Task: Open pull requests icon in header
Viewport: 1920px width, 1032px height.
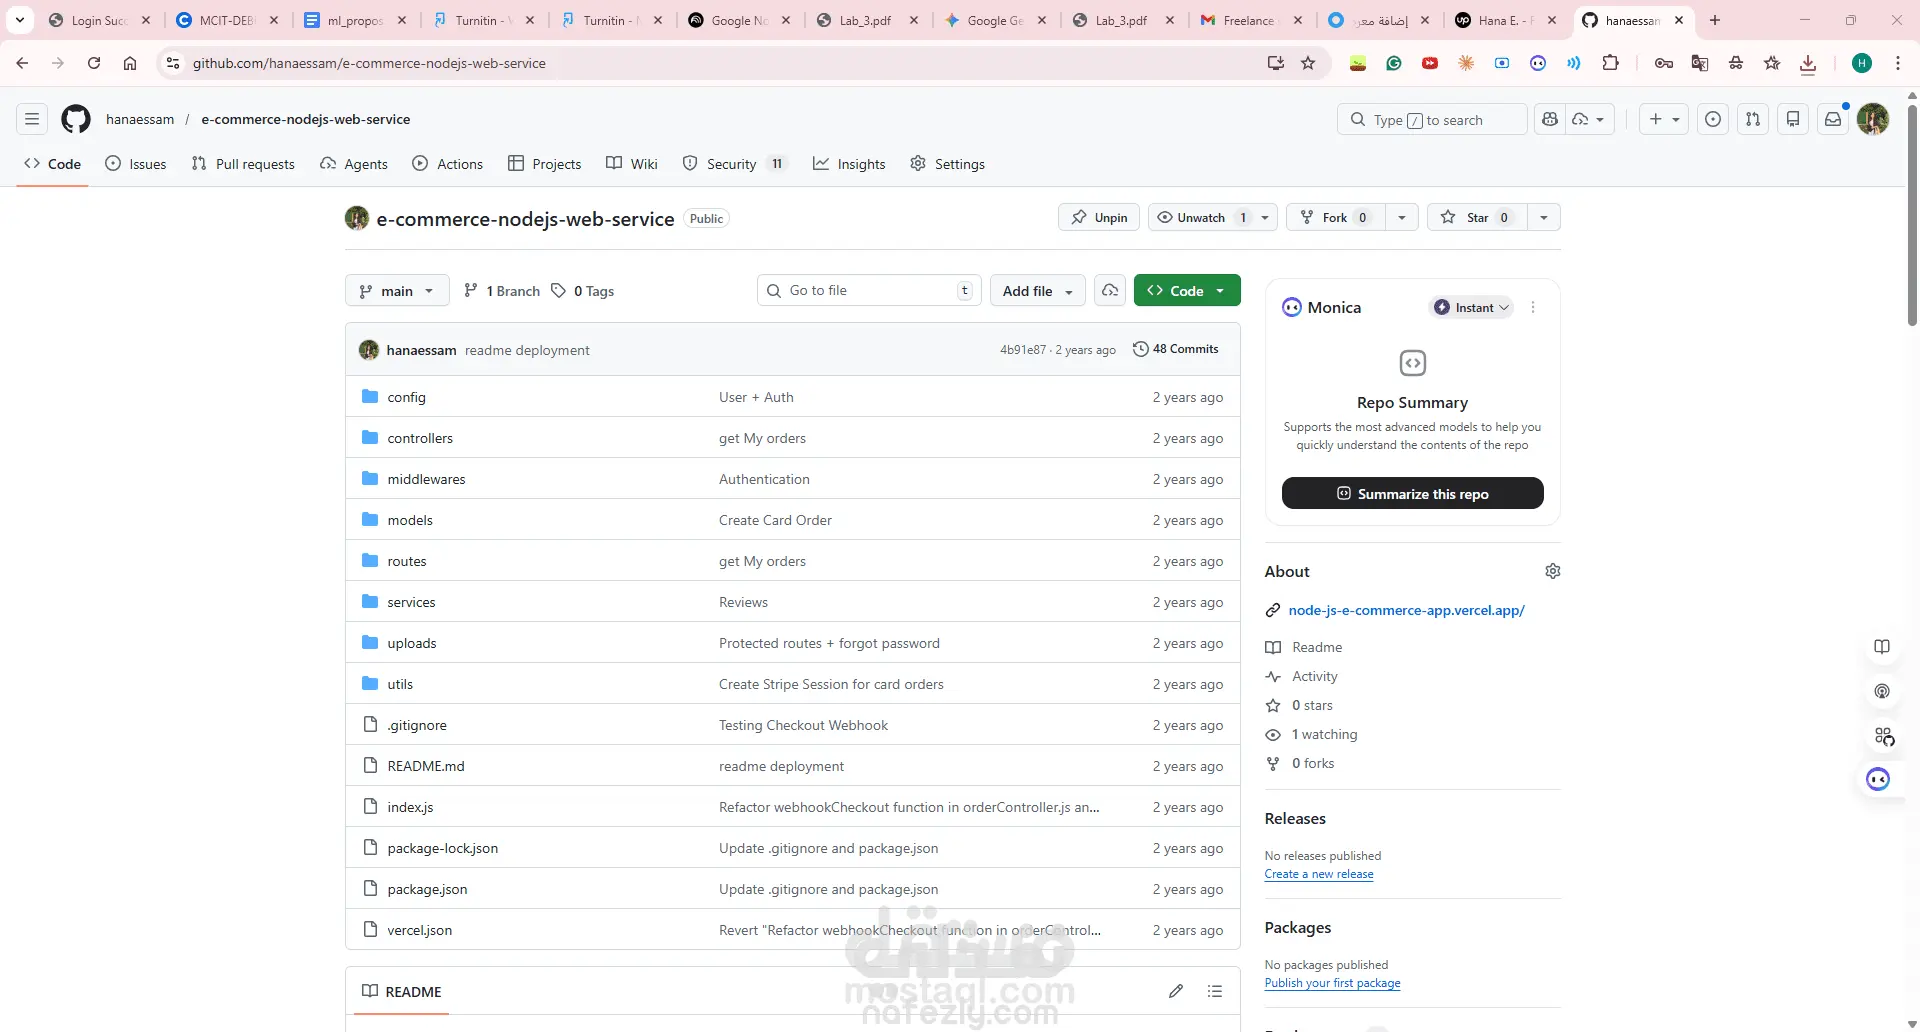Action: click(1753, 119)
